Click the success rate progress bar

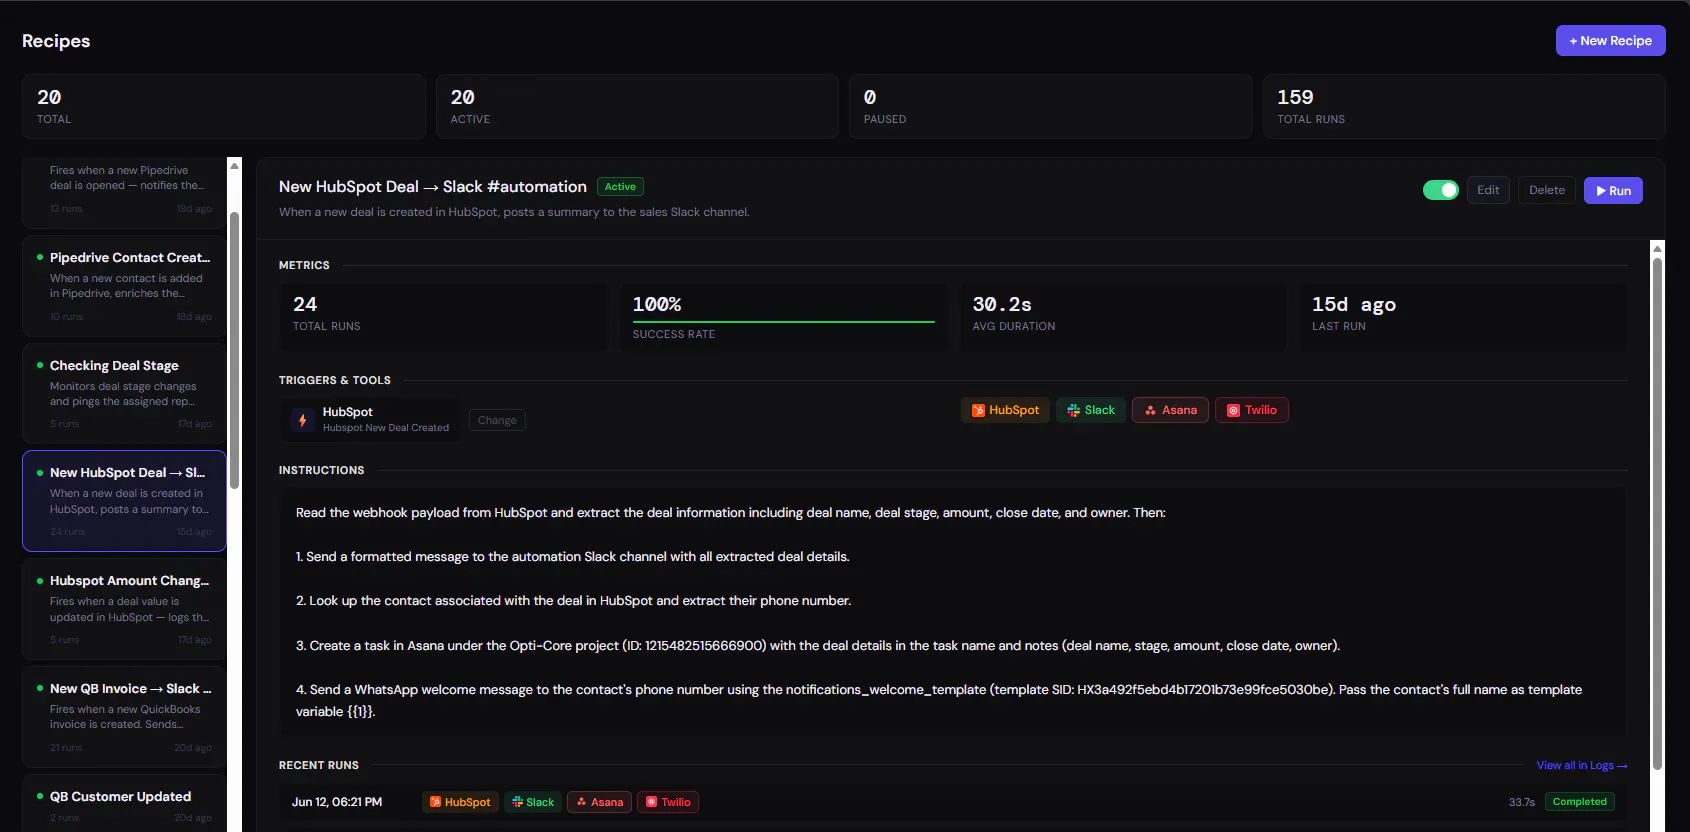pyautogui.click(x=783, y=322)
